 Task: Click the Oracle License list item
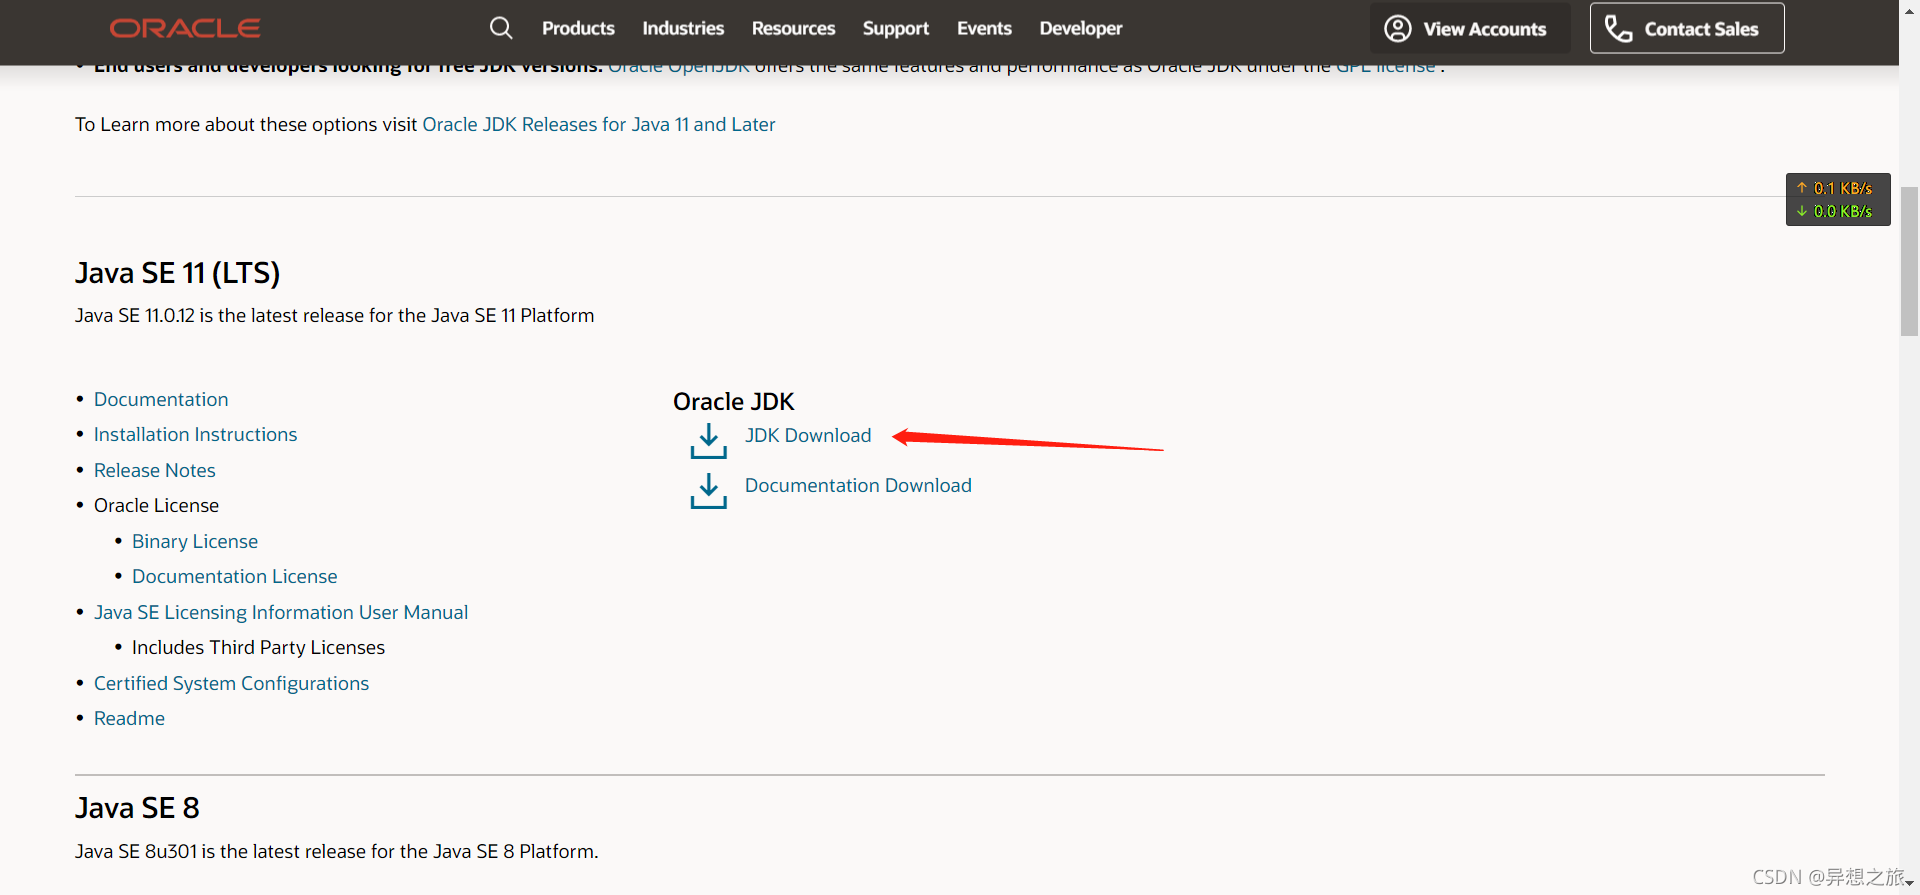(x=156, y=505)
